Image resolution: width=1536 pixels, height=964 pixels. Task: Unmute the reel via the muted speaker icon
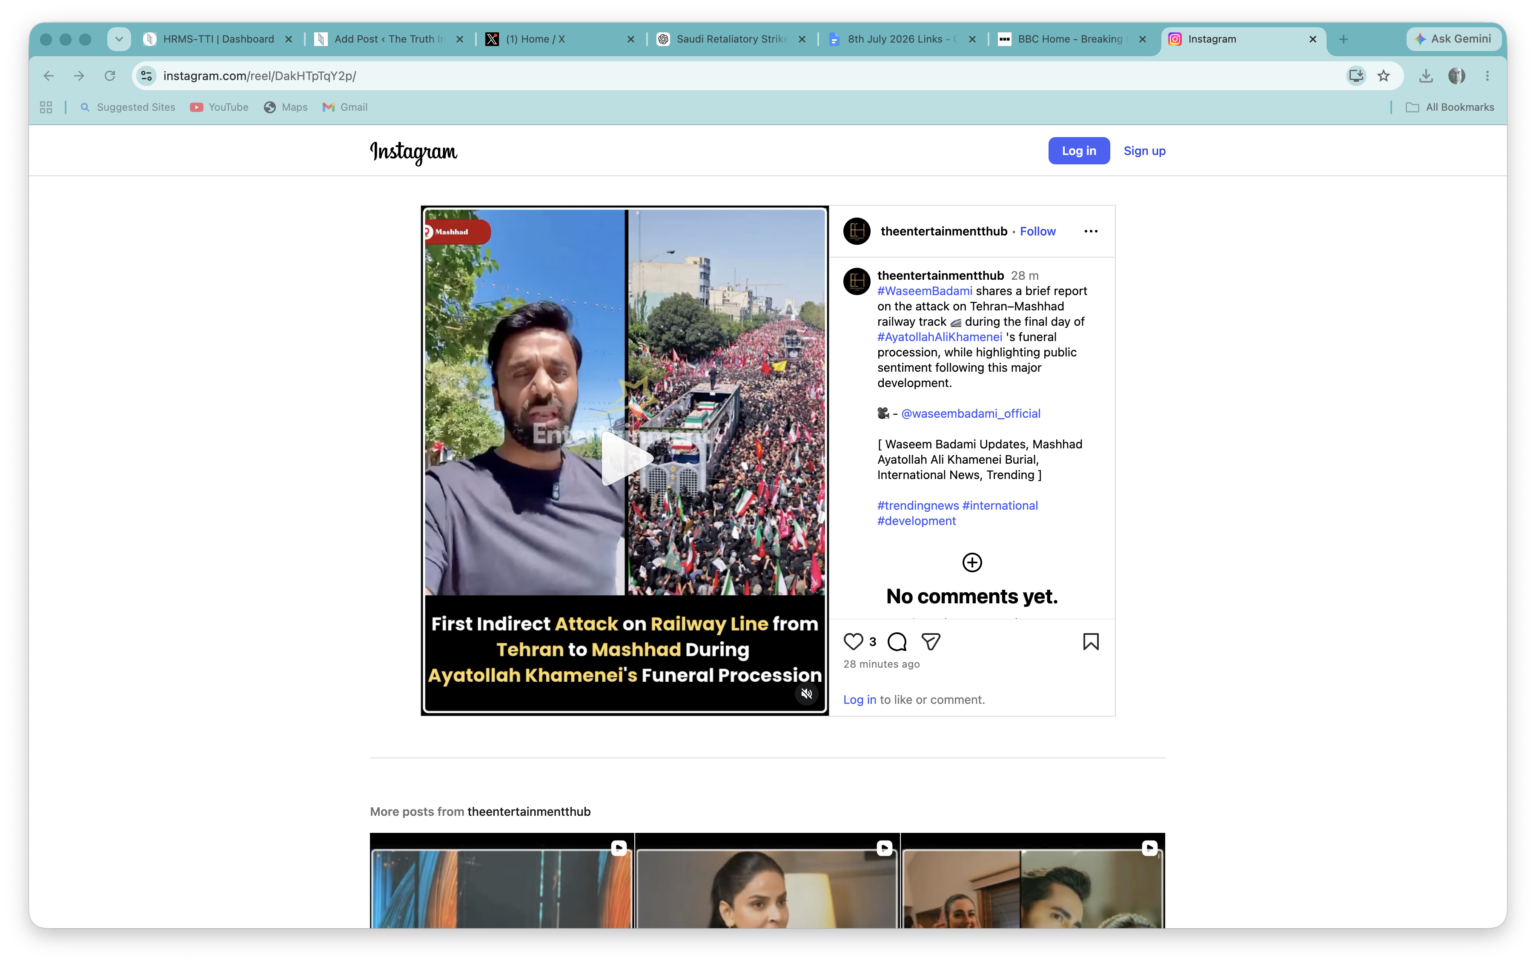tap(807, 694)
